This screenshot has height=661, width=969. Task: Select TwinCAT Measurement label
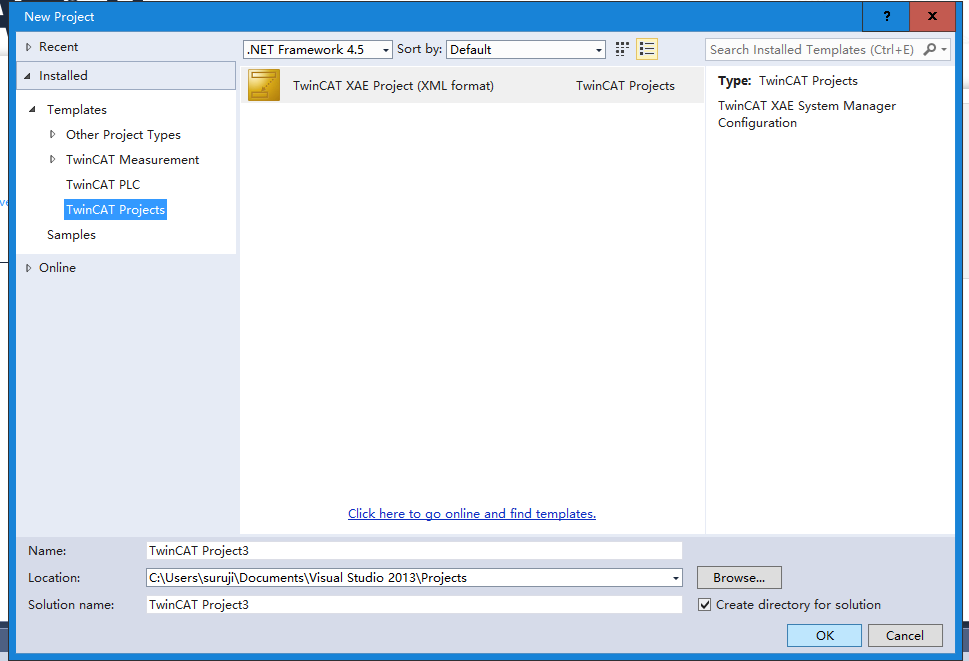pyautogui.click(x=132, y=159)
